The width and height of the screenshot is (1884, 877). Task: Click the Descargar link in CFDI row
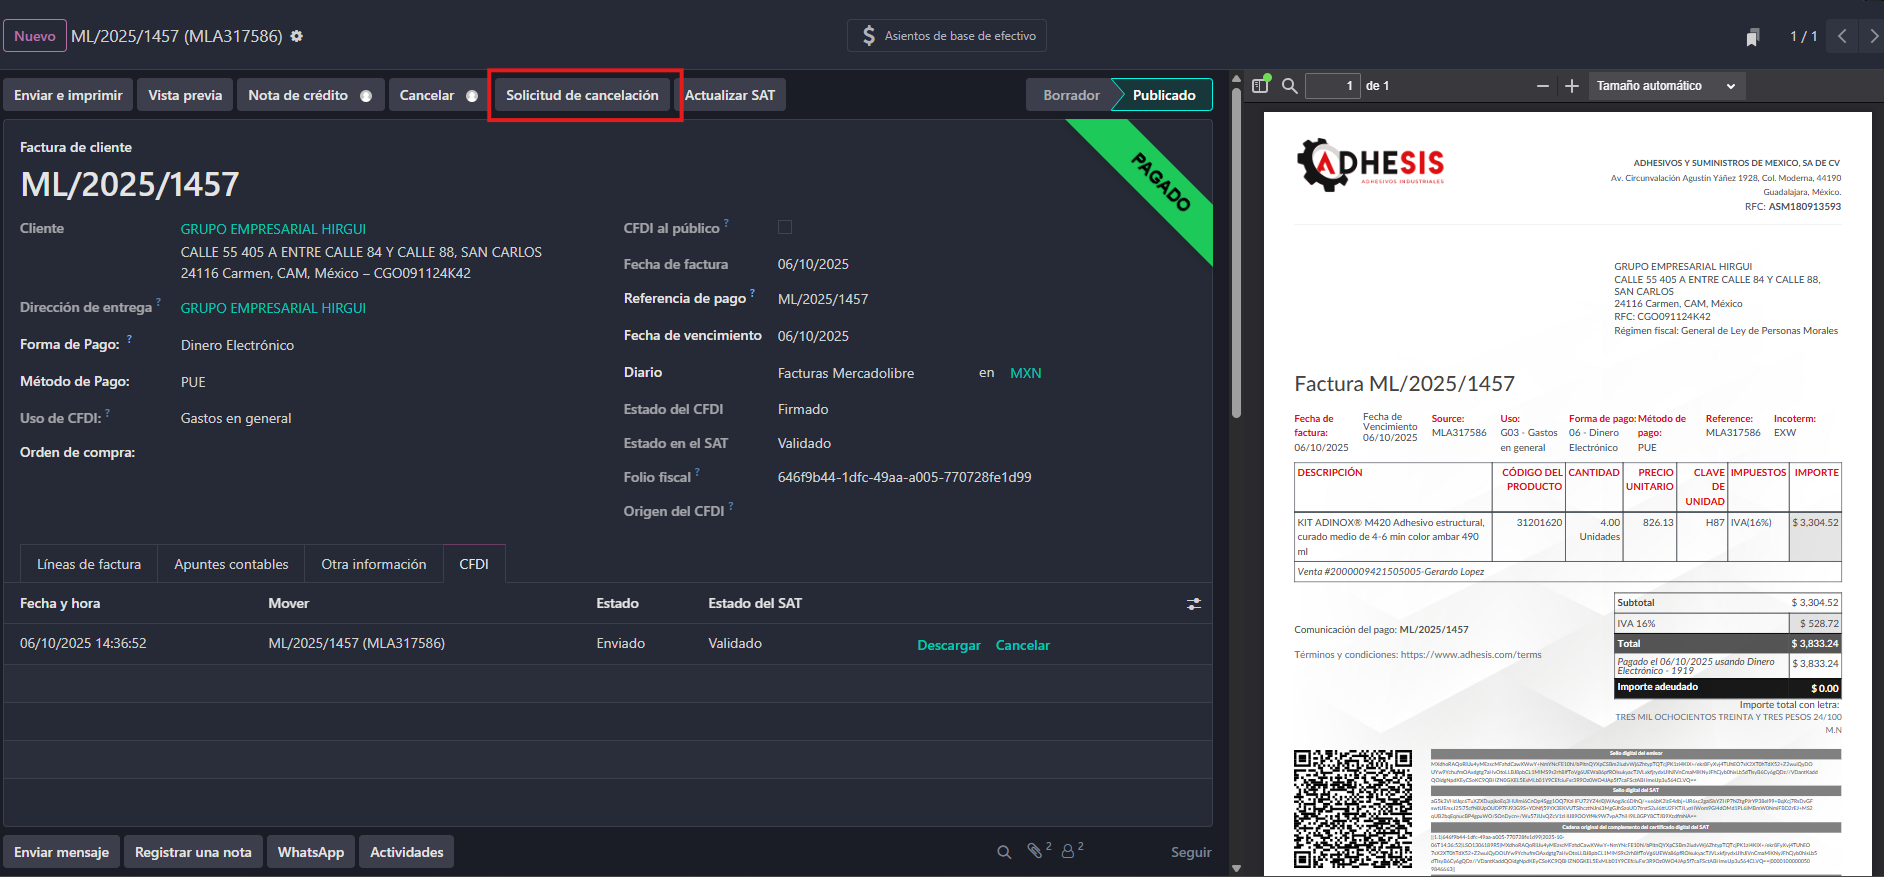pyautogui.click(x=948, y=645)
